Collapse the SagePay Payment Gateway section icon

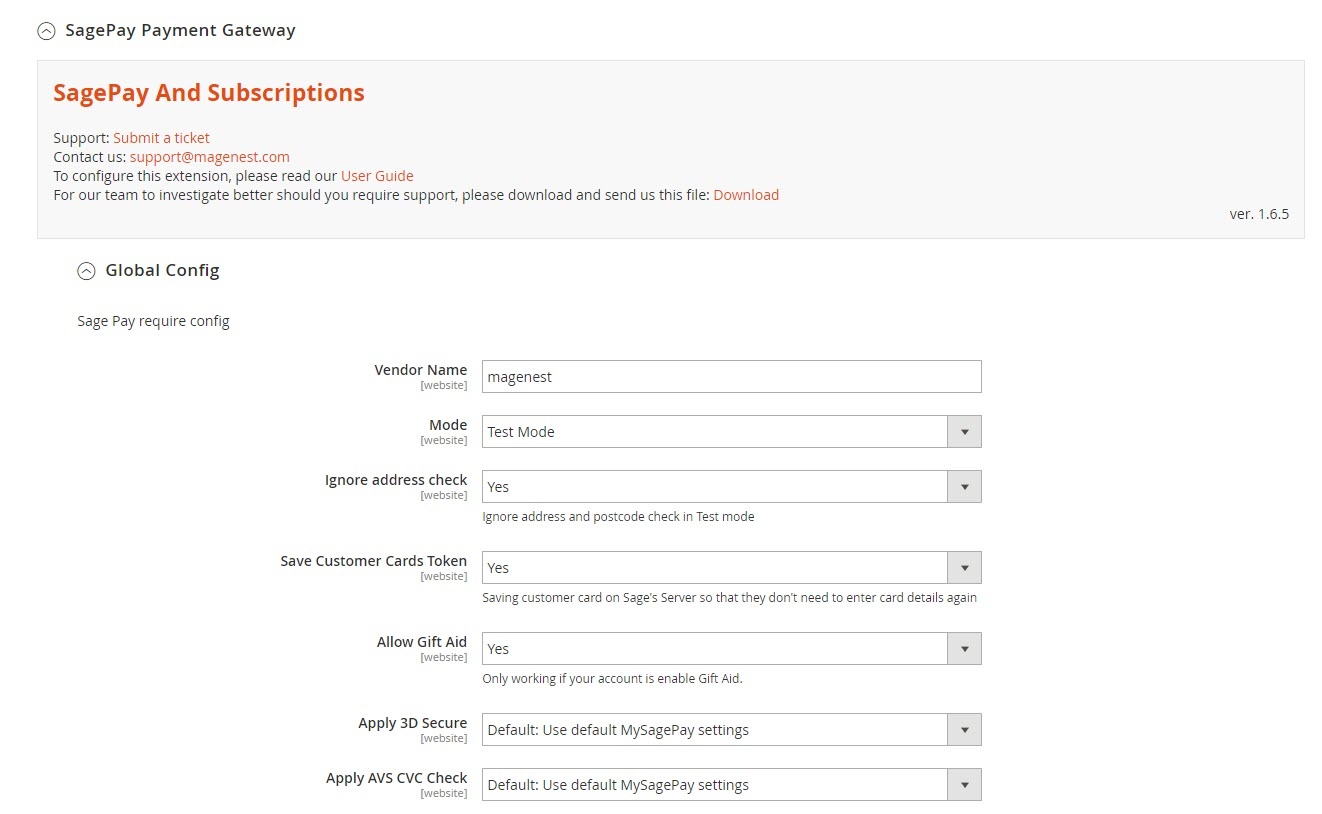click(x=46, y=31)
